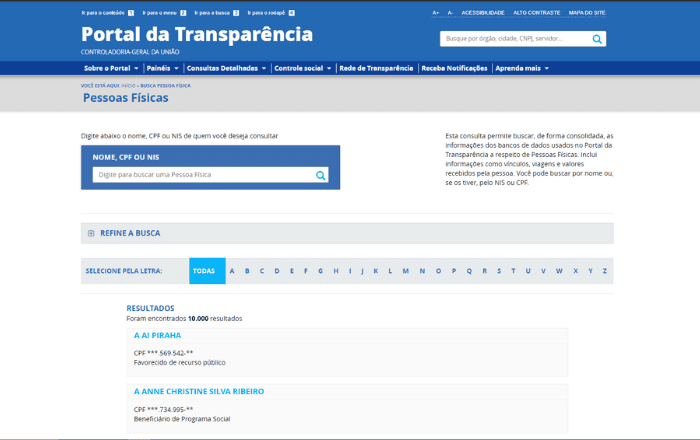Click the Pessoa Física search magnifier icon
Screen dimensions: 700x440
pyautogui.click(x=321, y=175)
